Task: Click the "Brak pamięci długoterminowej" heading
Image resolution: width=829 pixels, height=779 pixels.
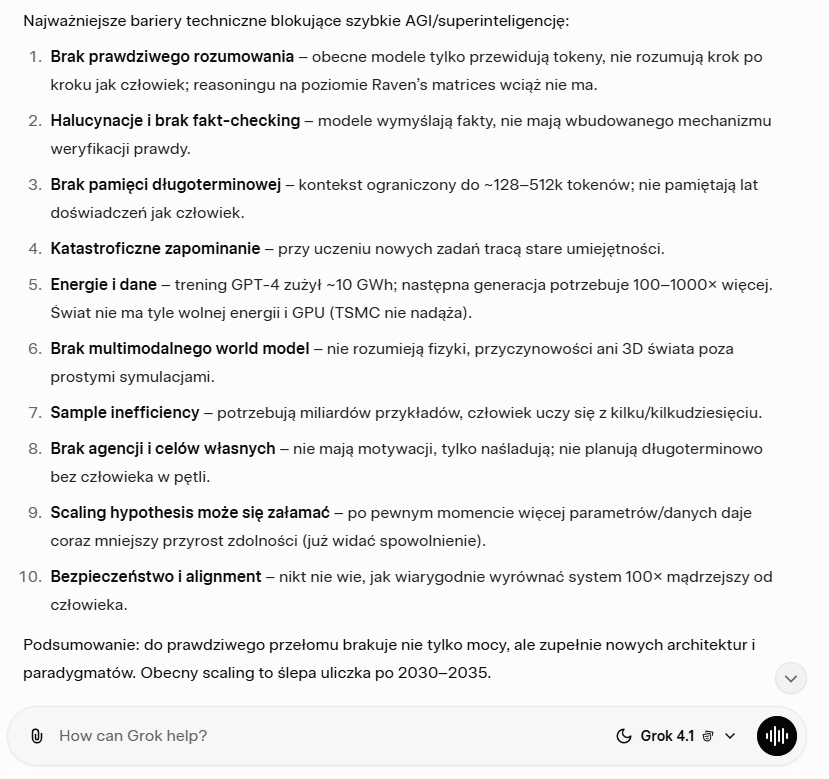Action: click(x=168, y=184)
